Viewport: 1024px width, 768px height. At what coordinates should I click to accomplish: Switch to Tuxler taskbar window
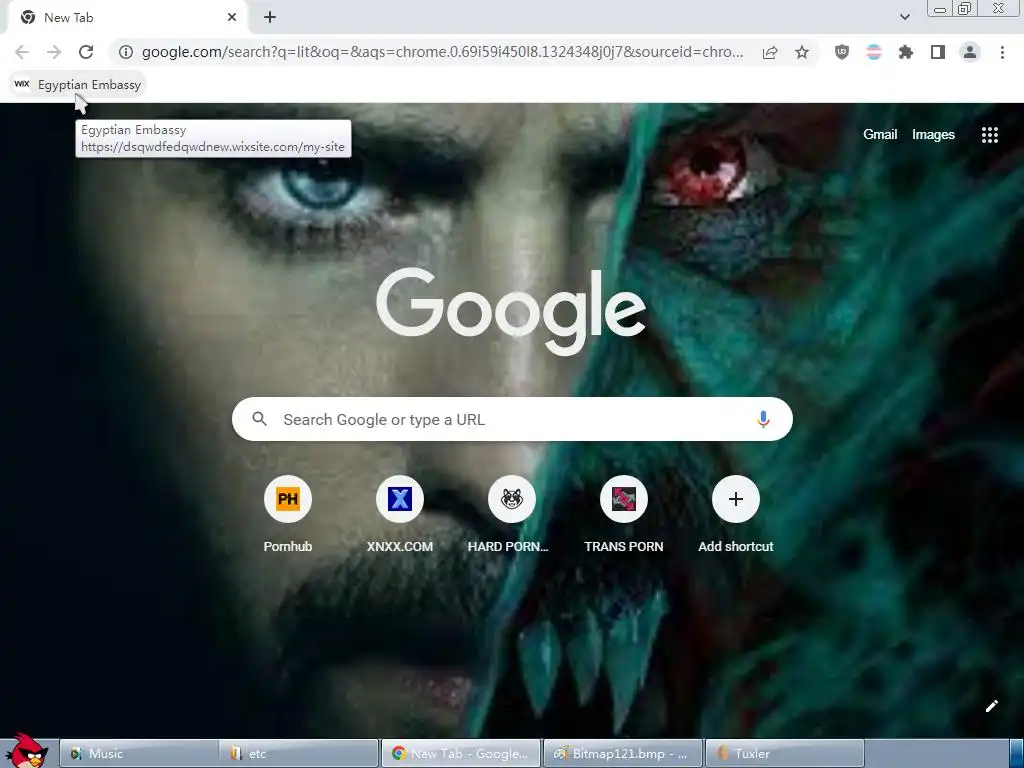tap(784, 754)
